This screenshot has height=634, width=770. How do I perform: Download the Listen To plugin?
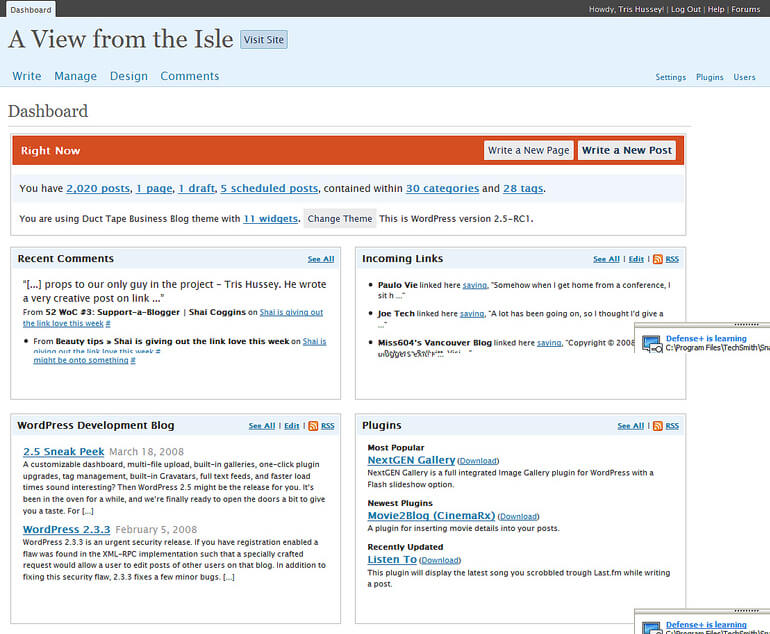[x=440, y=560]
